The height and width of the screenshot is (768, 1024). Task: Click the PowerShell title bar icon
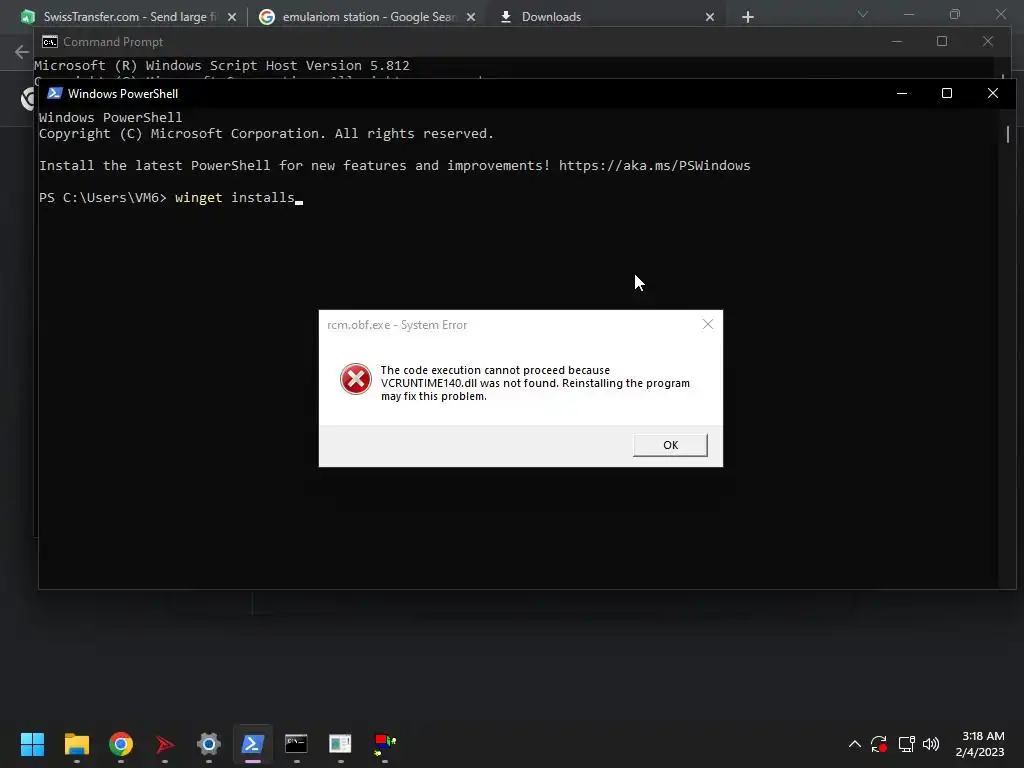click(55, 93)
